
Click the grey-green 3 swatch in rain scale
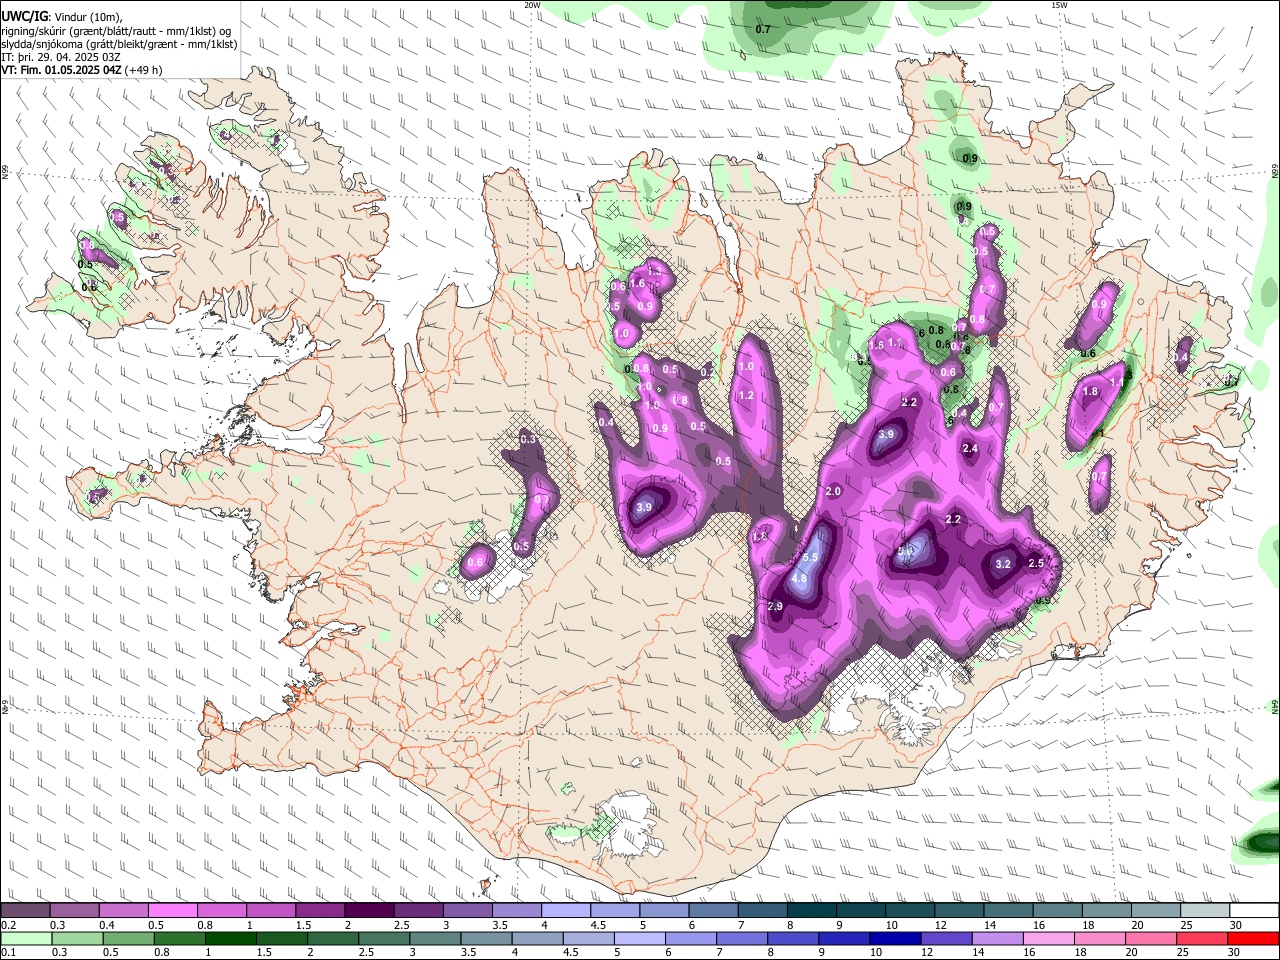coord(435,939)
